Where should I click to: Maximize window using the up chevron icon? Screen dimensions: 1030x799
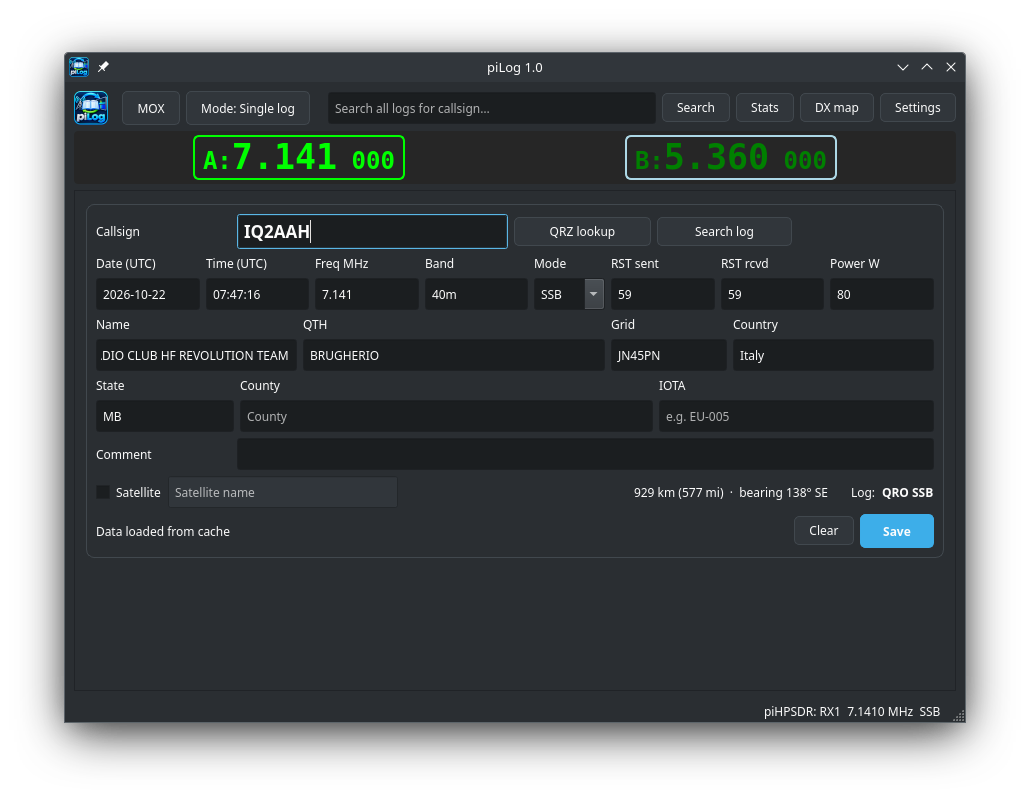[x=927, y=67]
